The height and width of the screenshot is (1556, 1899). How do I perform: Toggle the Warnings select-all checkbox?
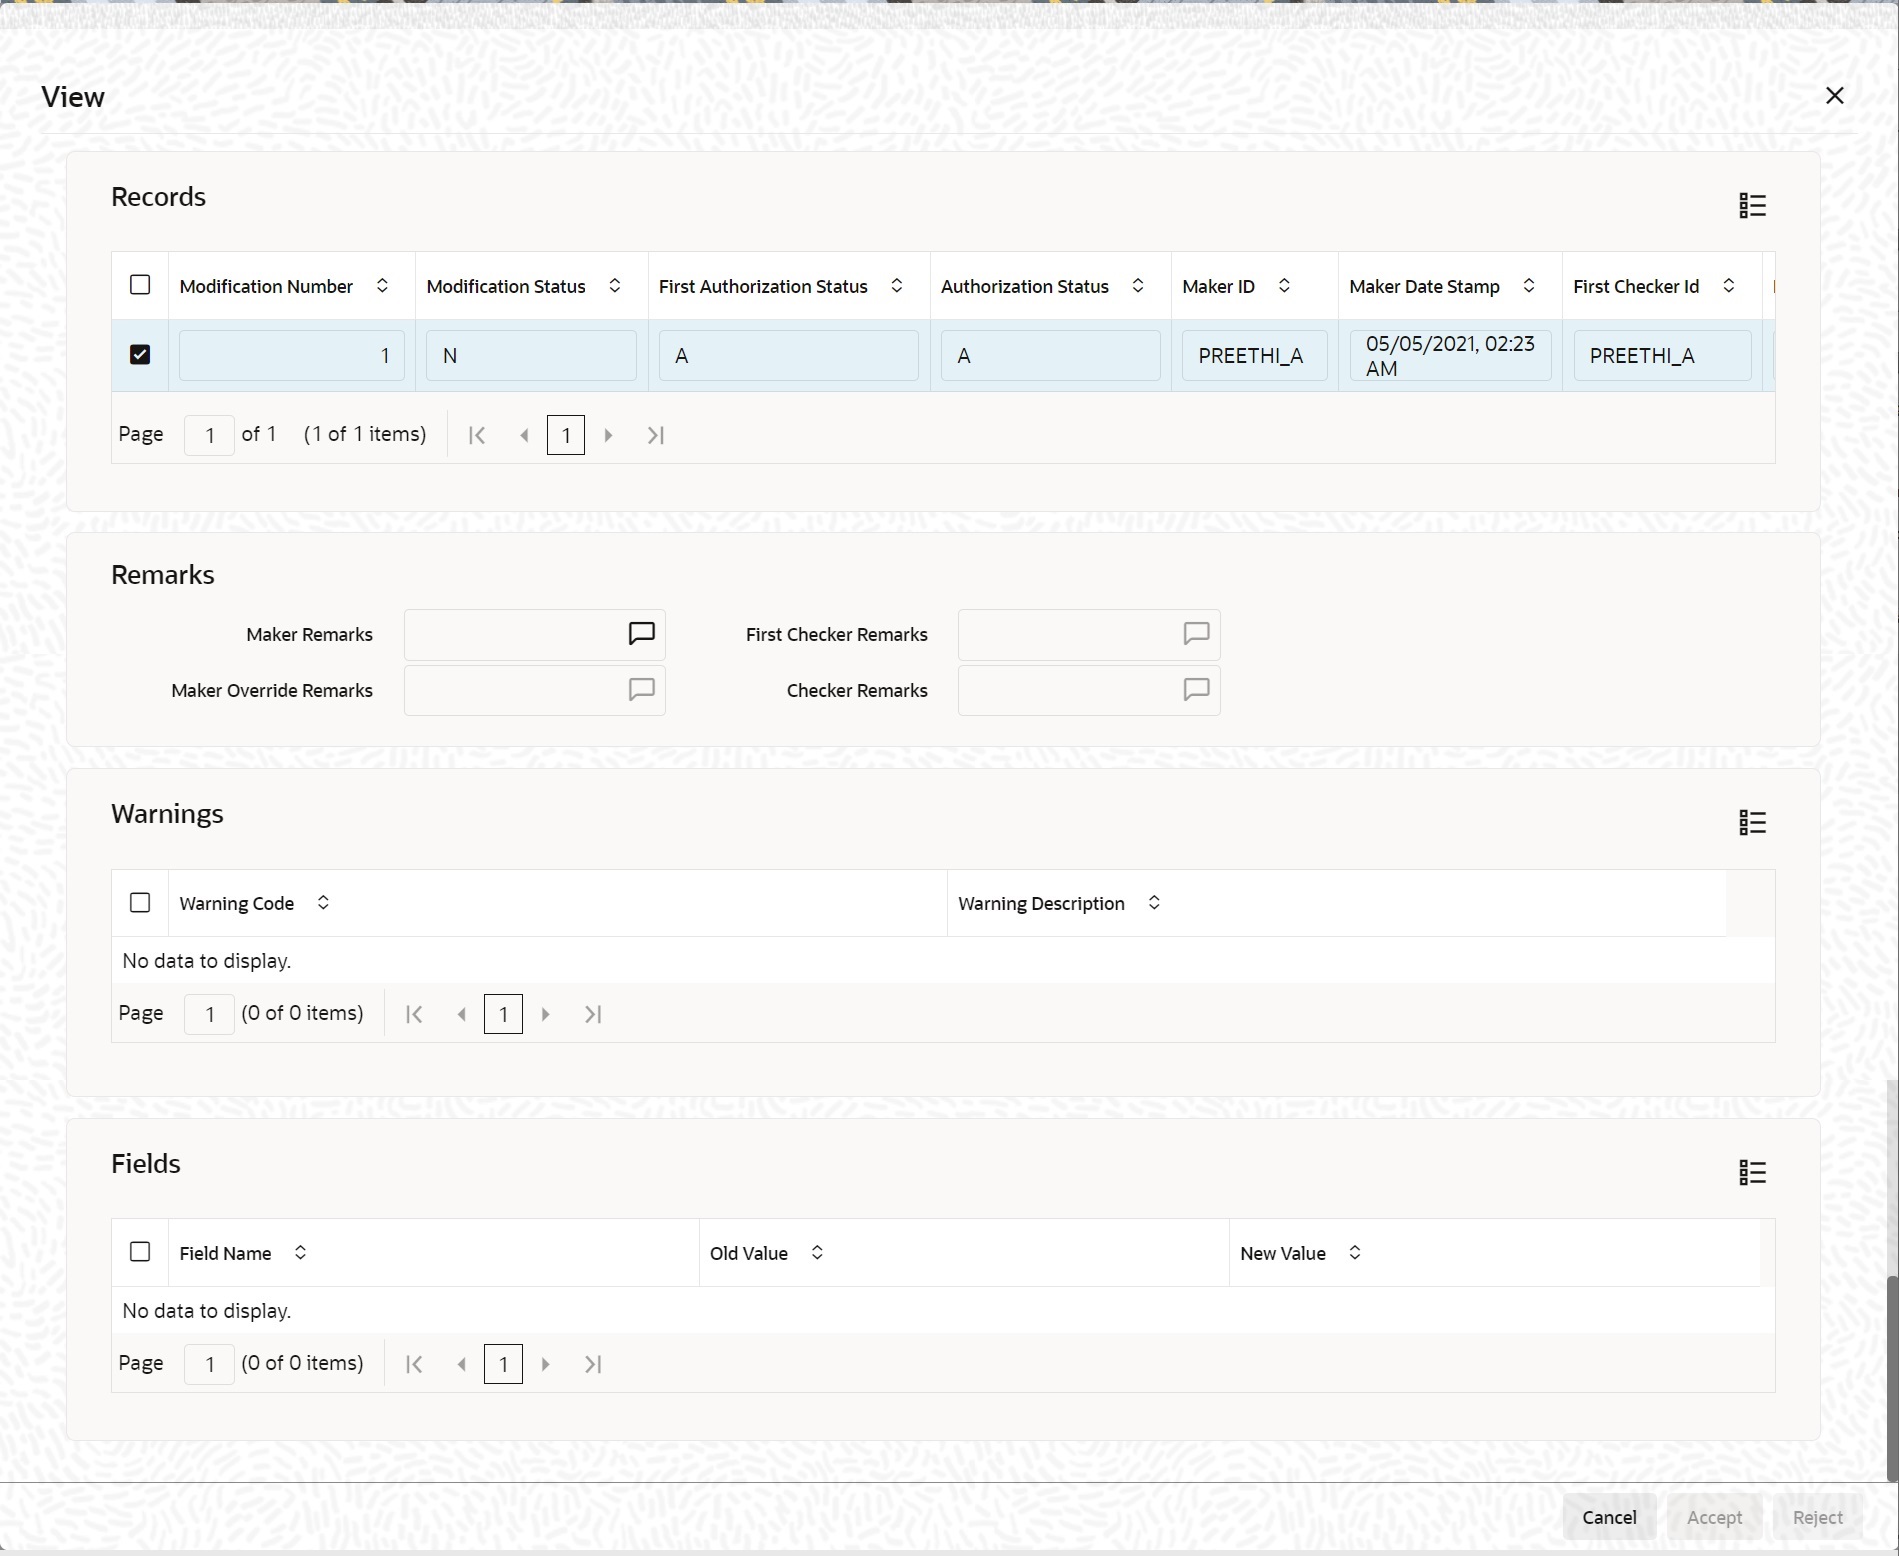coord(140,902)
